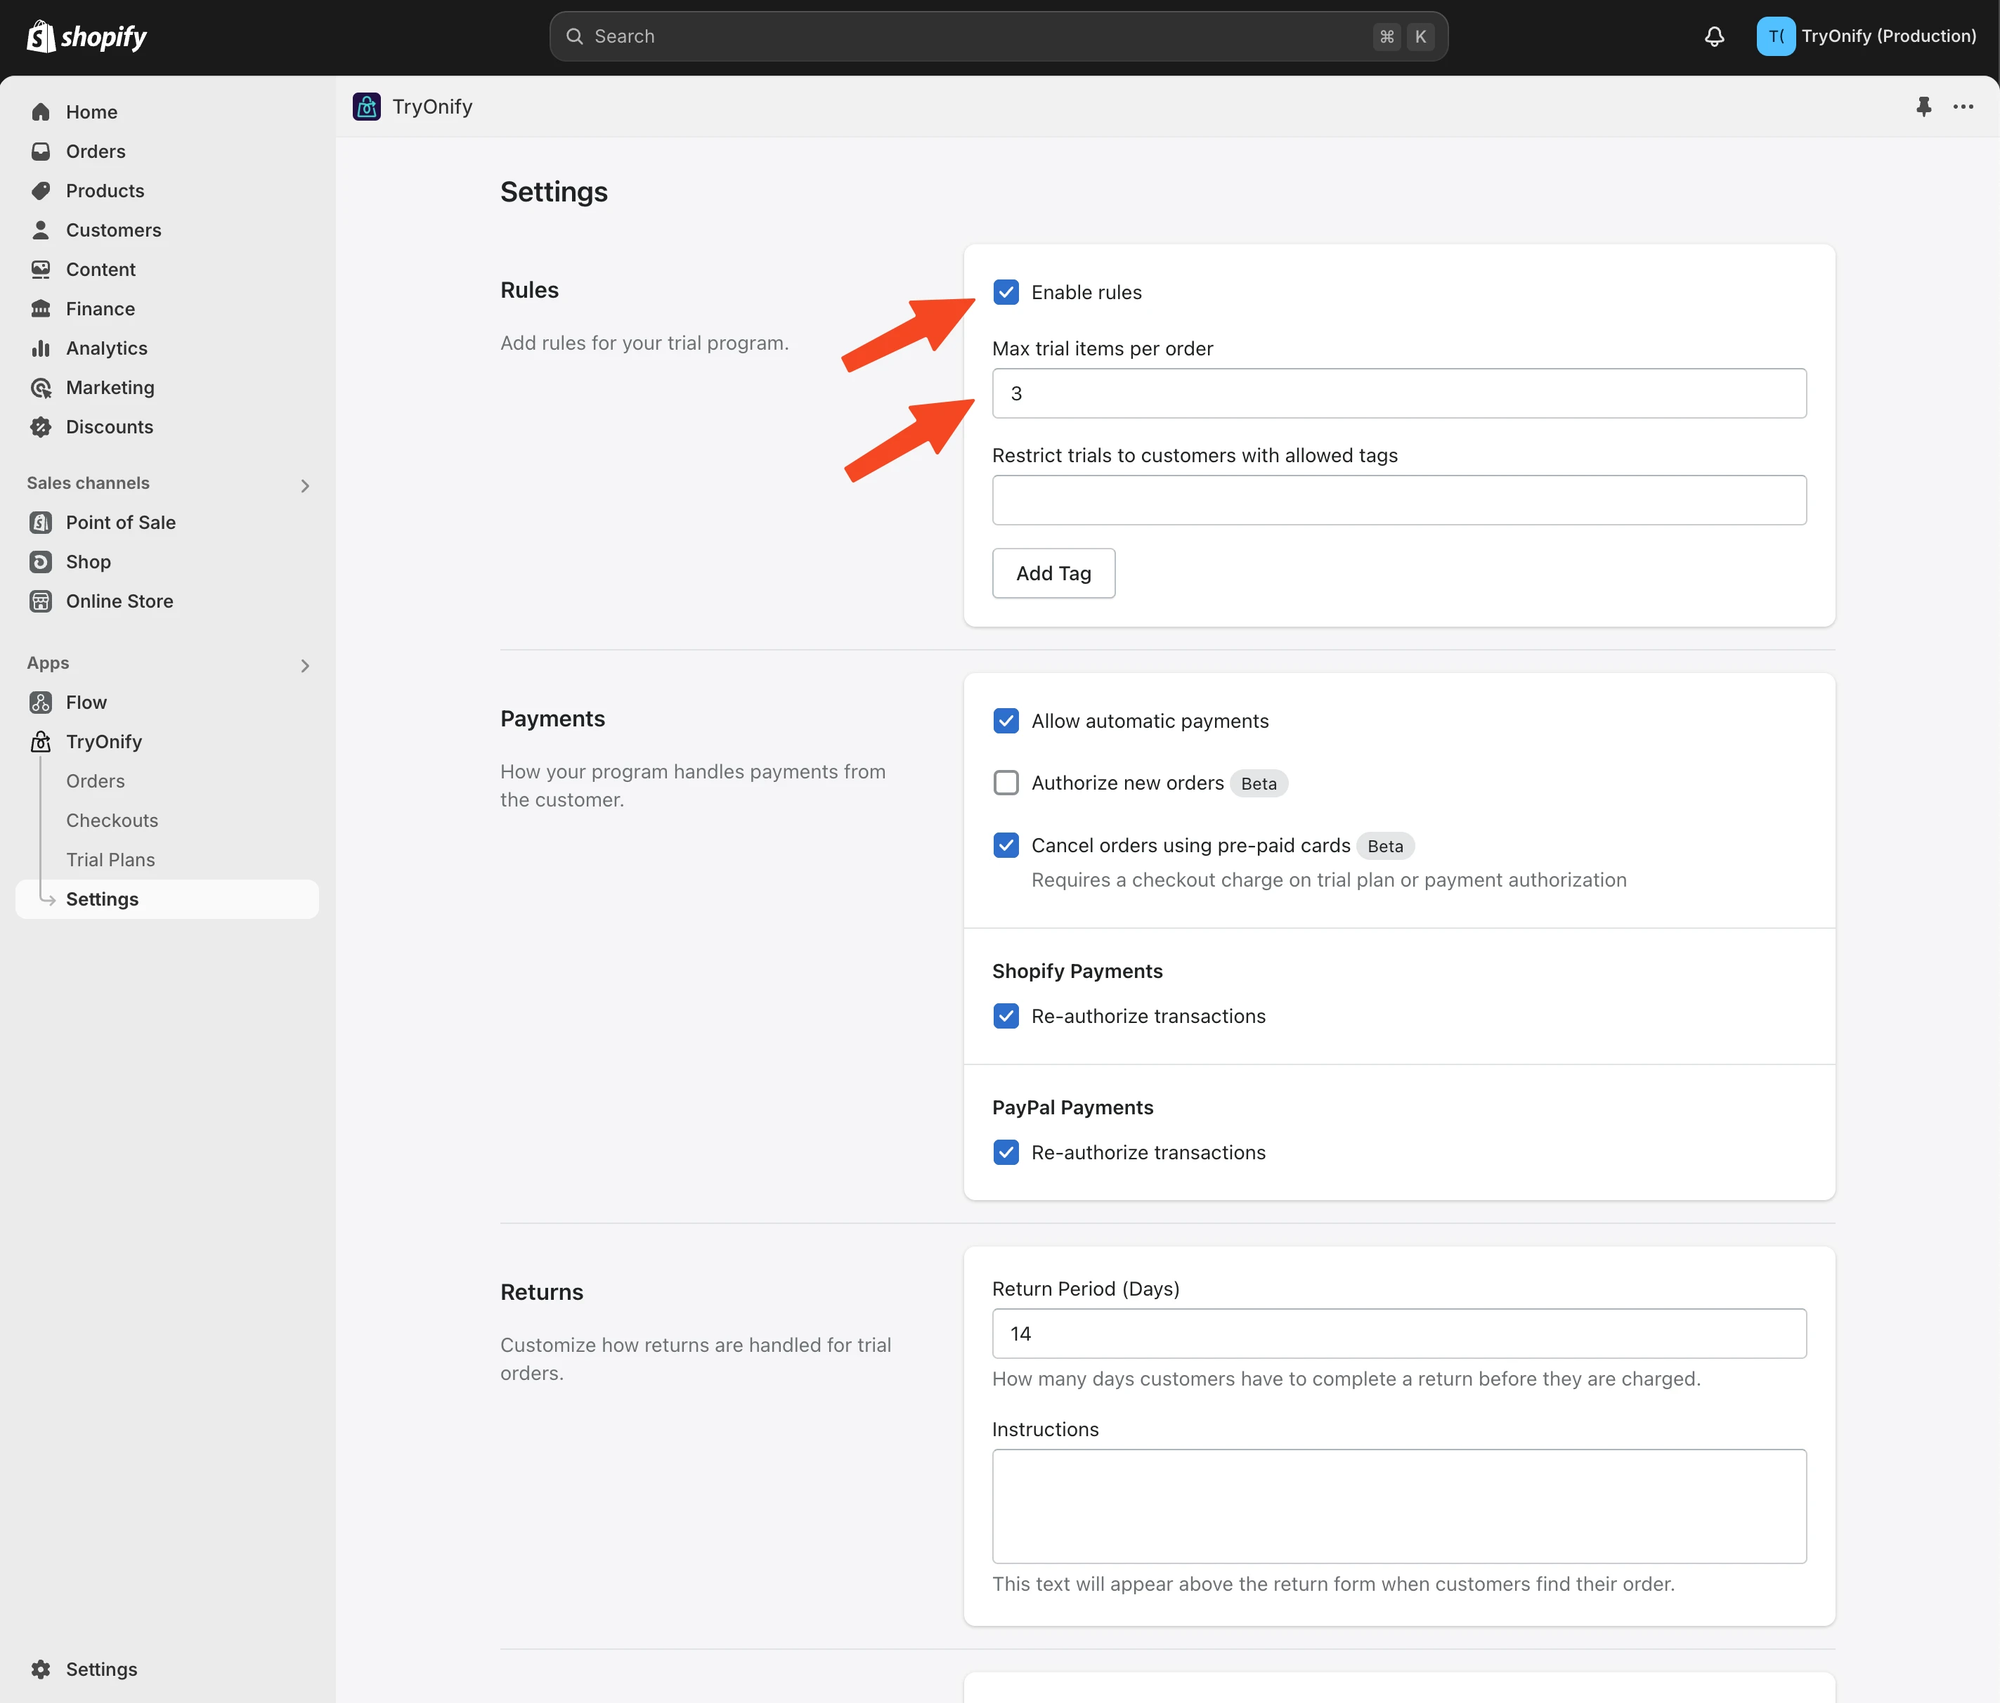Click the TryOnify header title

[432, 107]
